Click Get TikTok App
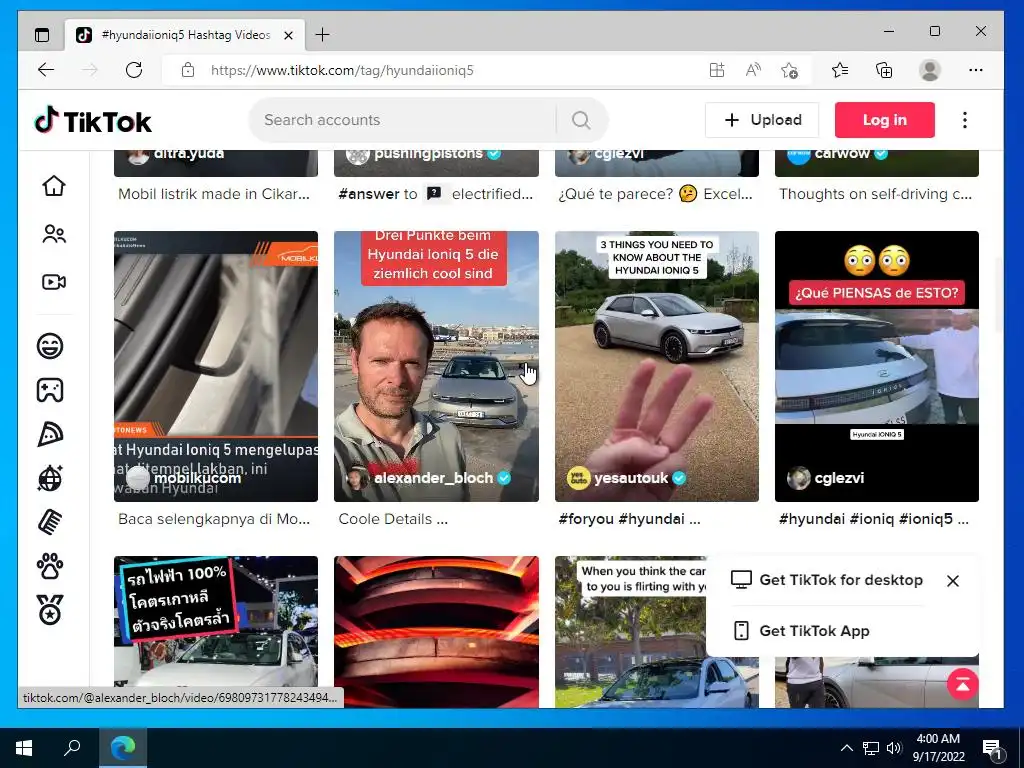Image resolution: width=1024 pixels, height=768 pixels. click(801, 631)
